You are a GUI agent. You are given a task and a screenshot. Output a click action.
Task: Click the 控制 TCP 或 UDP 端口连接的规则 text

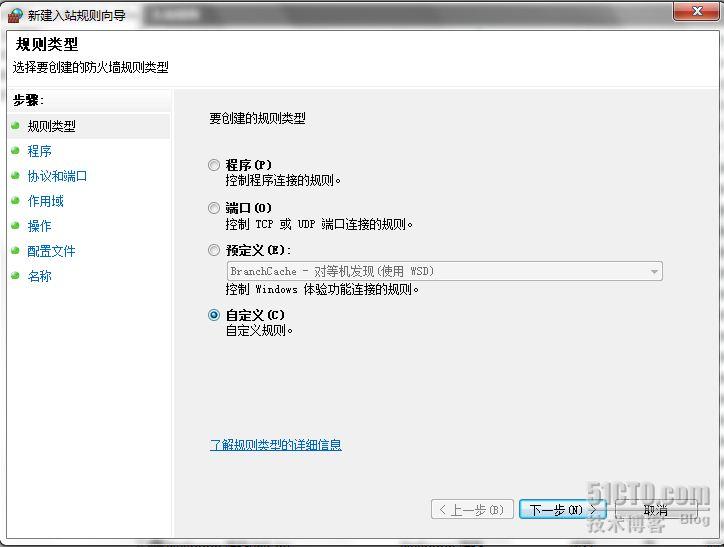pyautogui.click(x=319, y=224)
